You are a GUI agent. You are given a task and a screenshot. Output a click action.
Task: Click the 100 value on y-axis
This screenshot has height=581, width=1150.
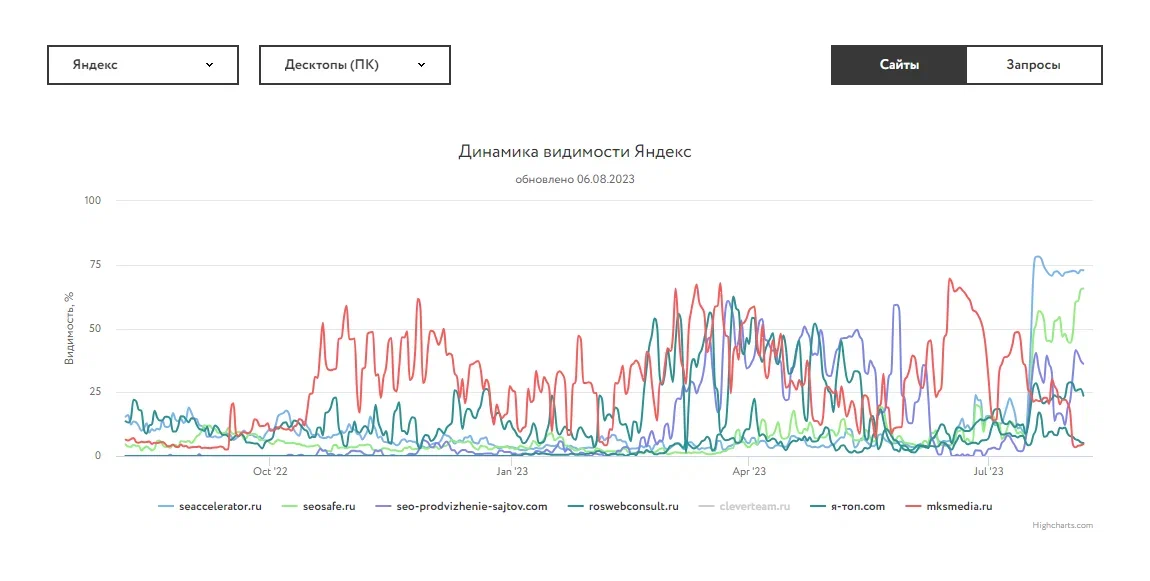click(92, 200)
